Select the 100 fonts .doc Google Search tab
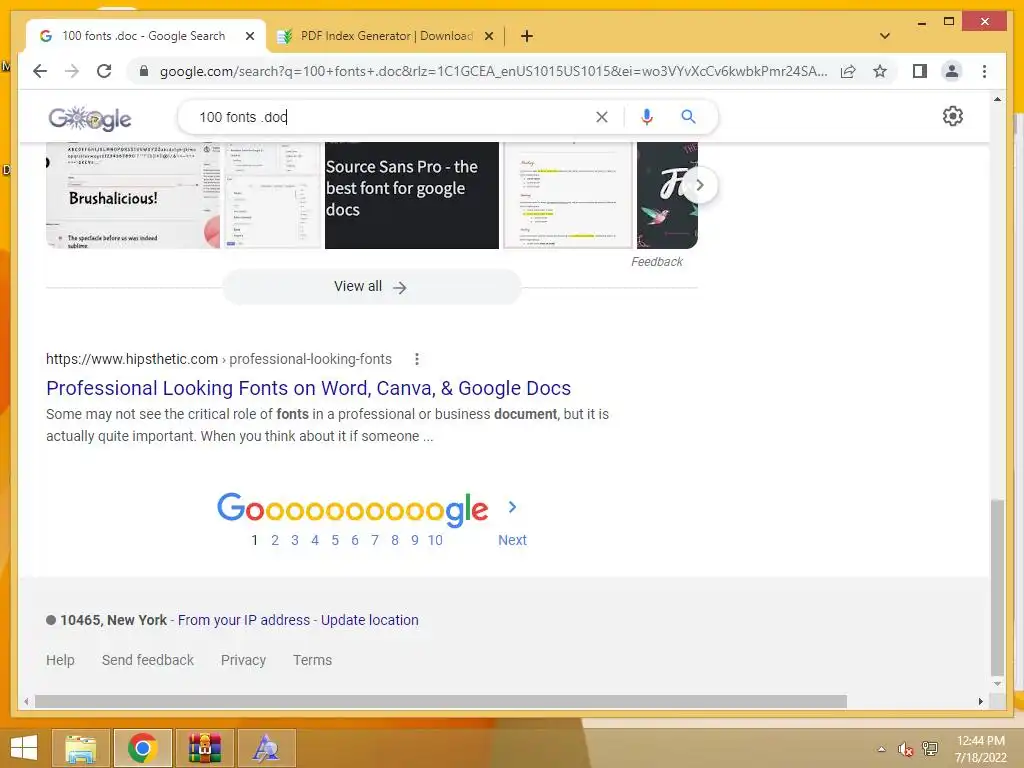 [x=146, y=36]
